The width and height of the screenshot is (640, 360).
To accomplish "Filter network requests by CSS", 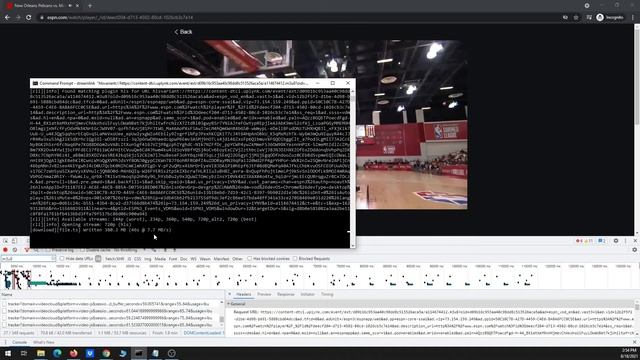I will (138, 259).
